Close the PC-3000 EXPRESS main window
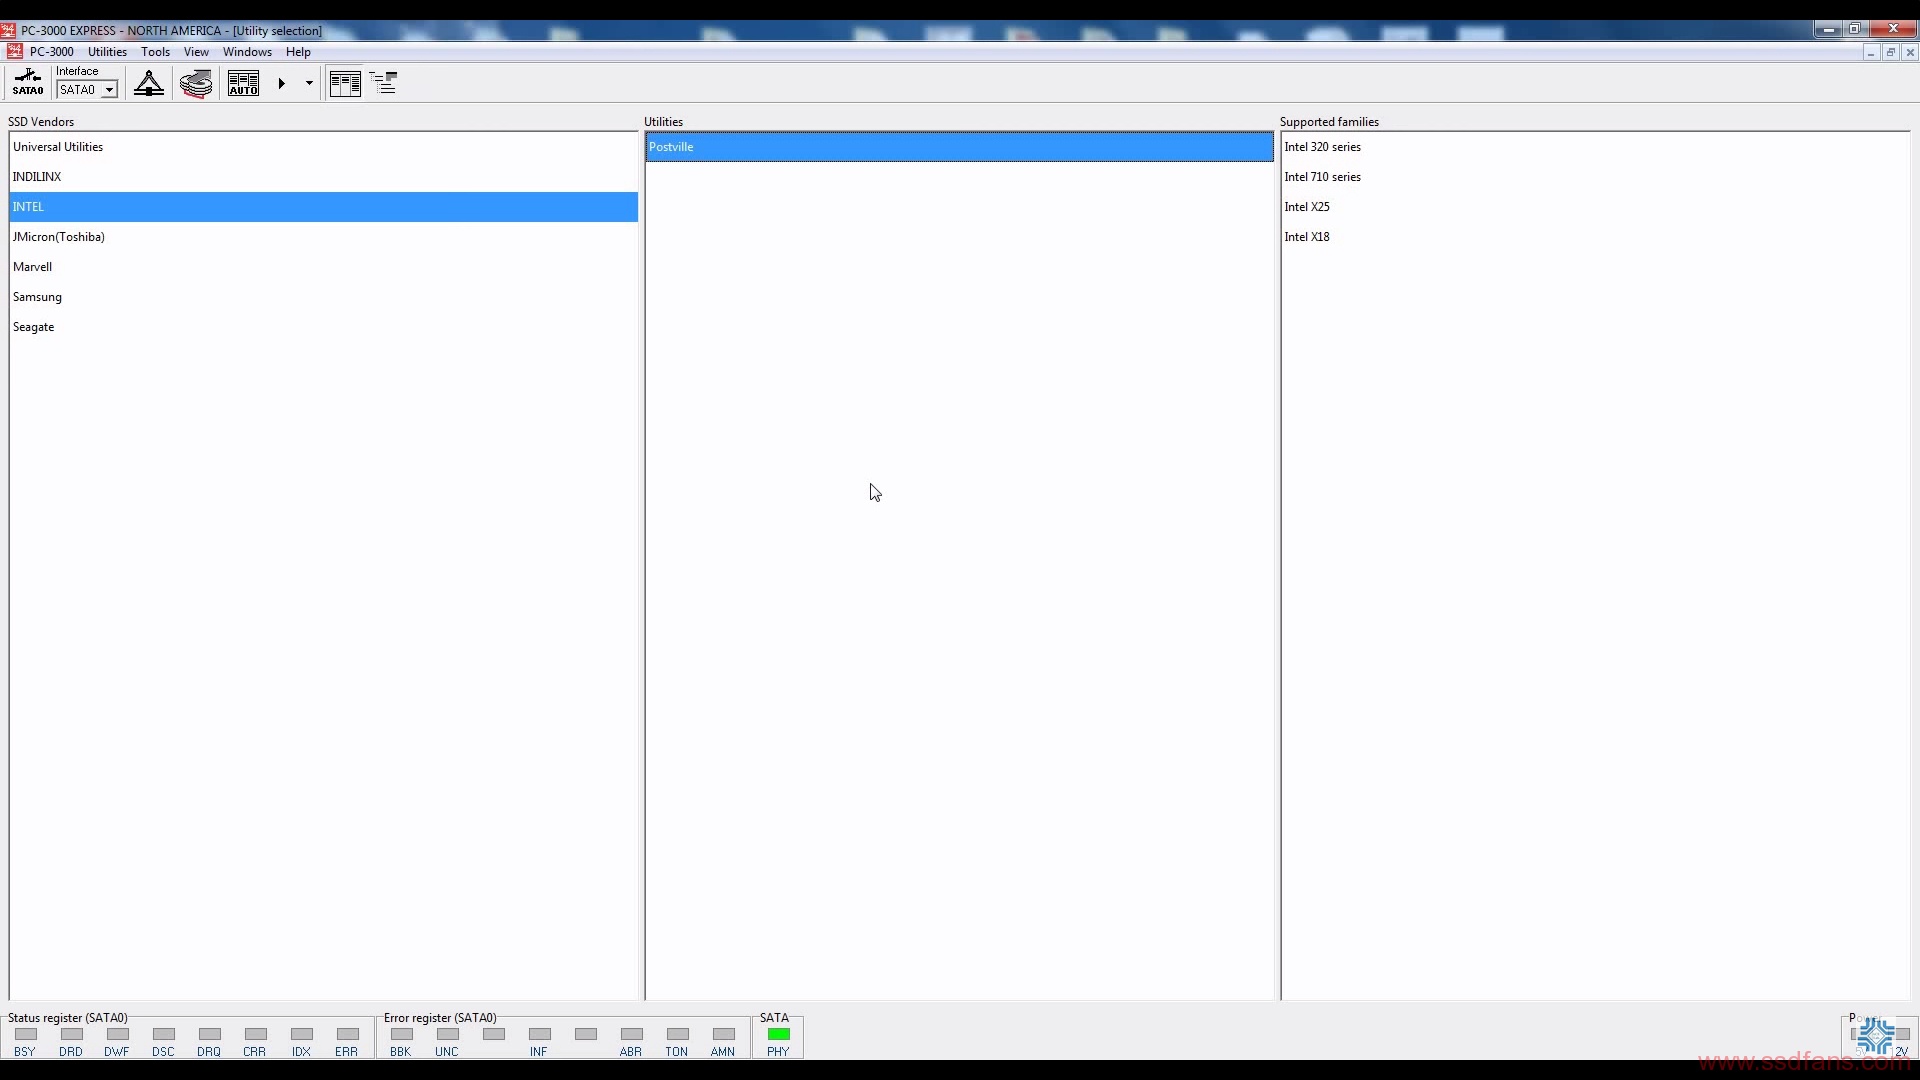Viewport: 1920px width, 1080px height. [x=1893, y=29]
